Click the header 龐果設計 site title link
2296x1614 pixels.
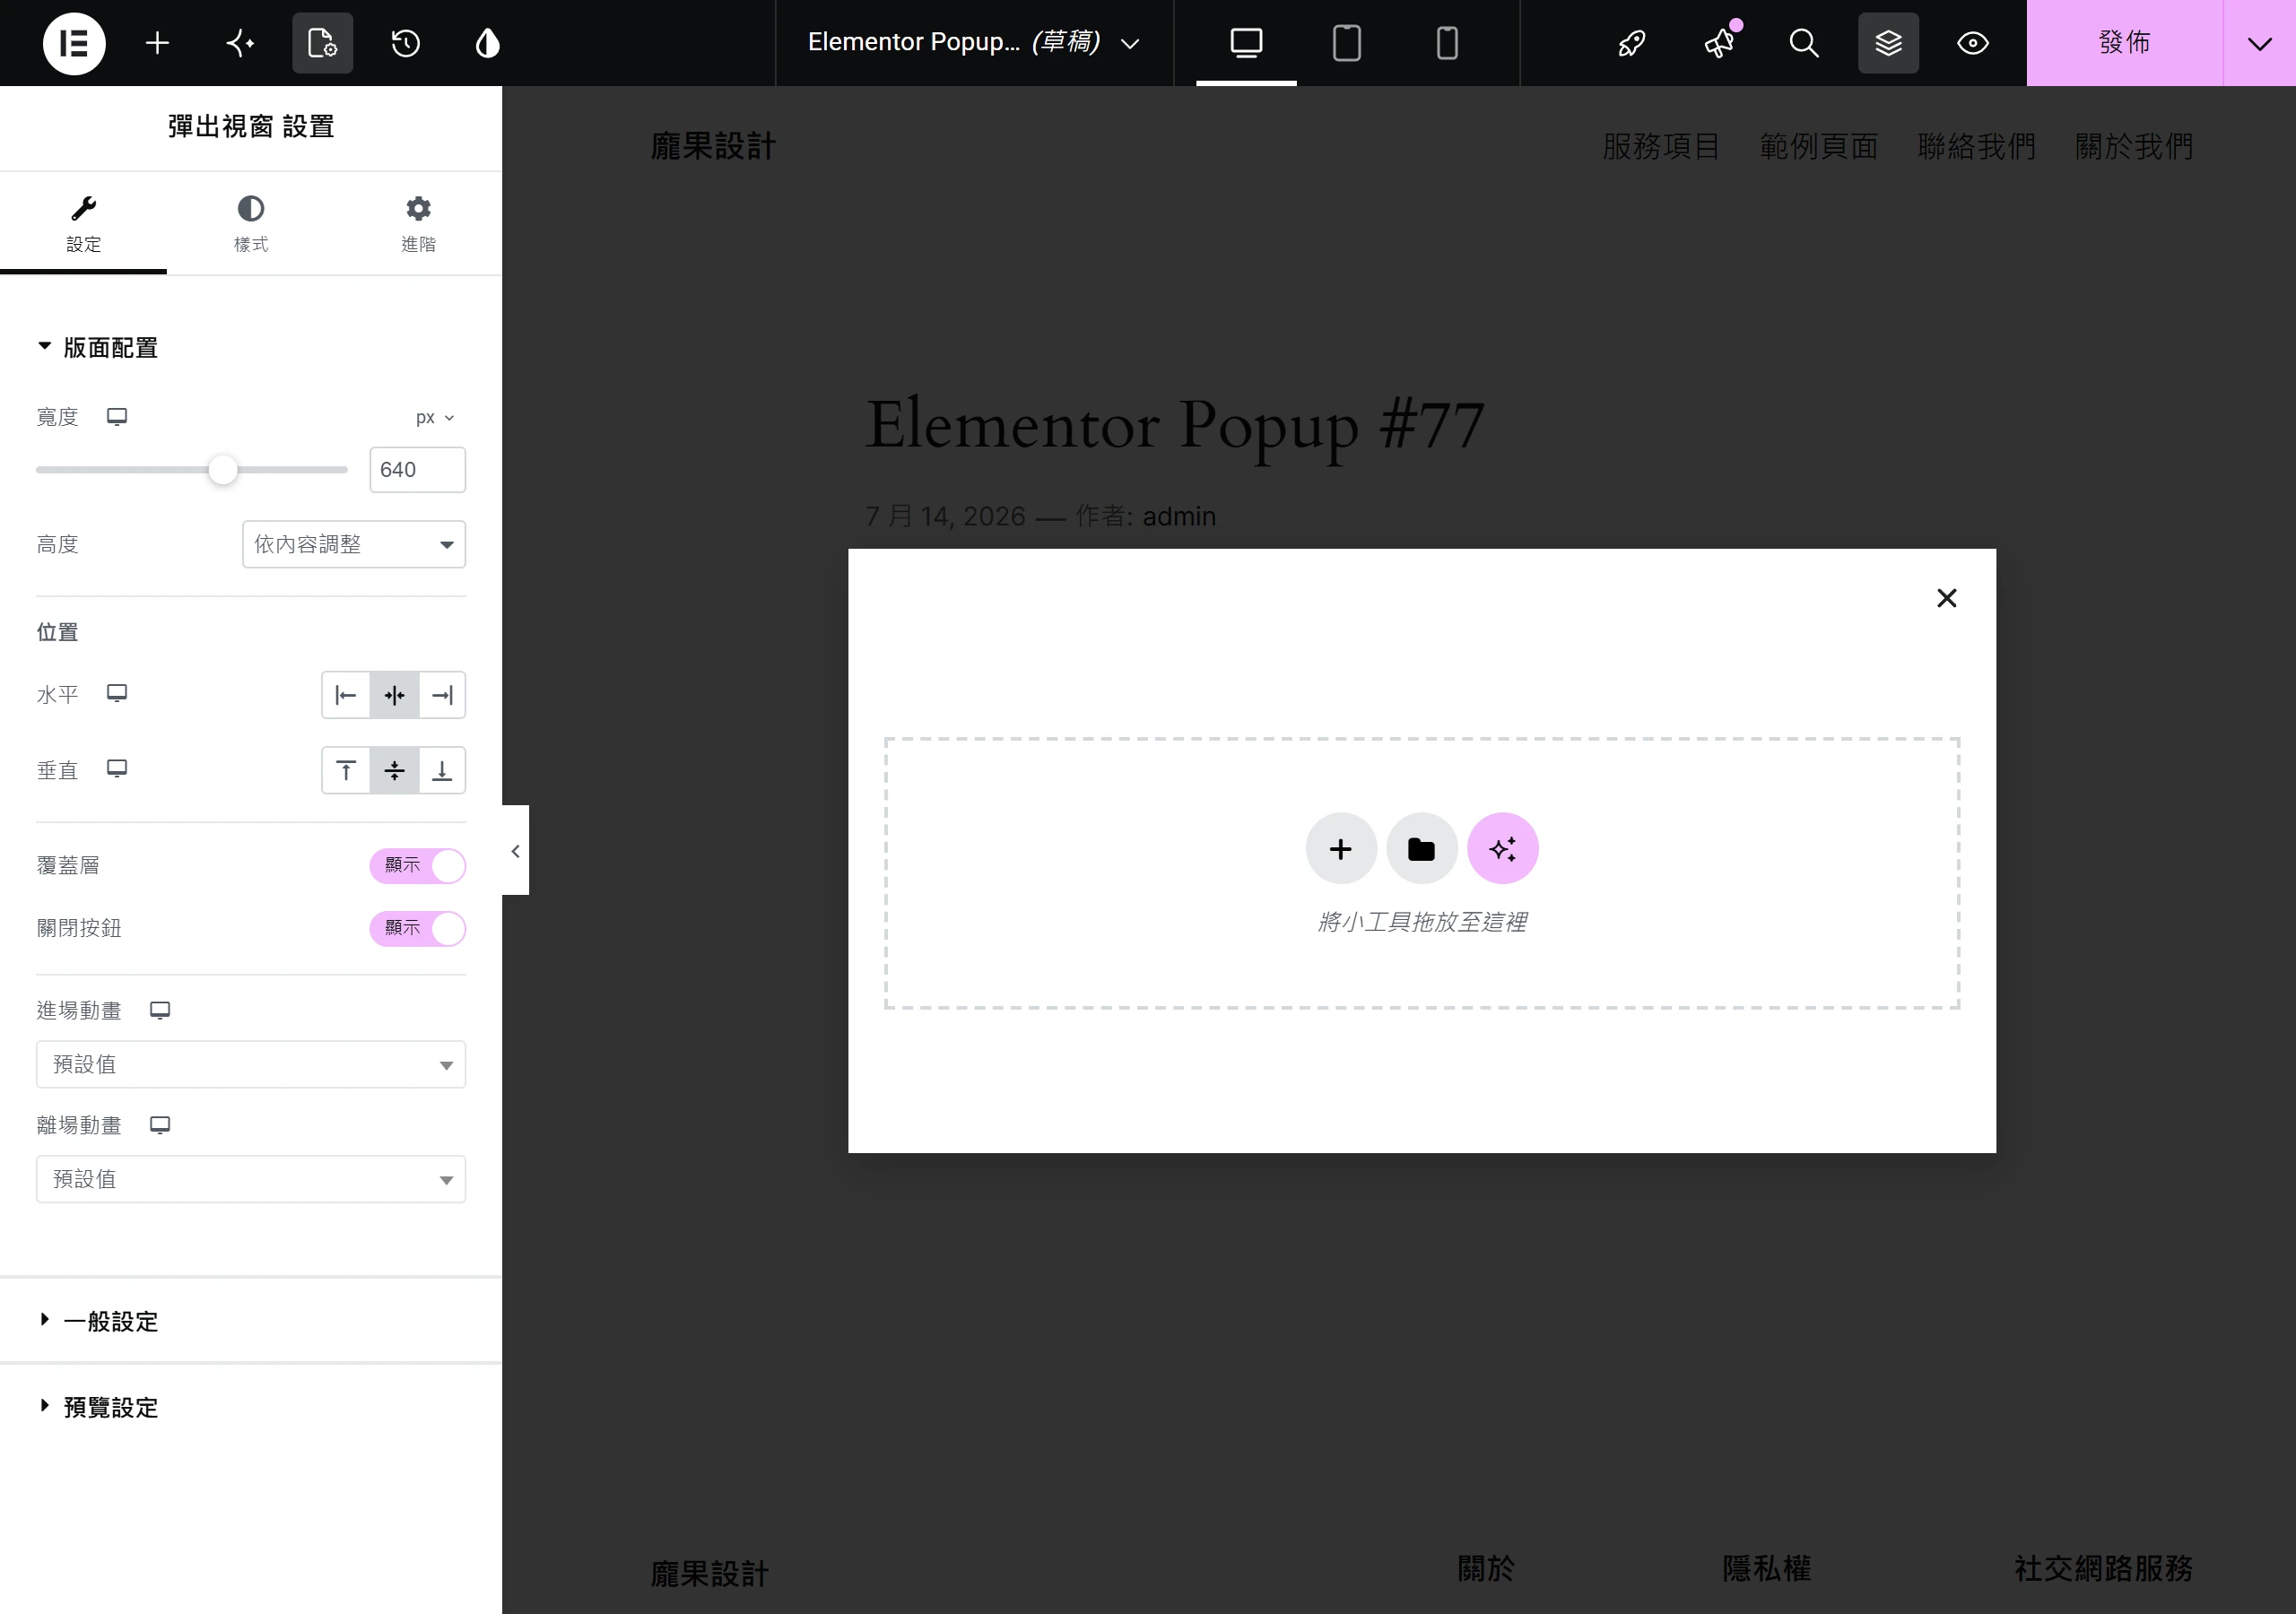(x=713, y=147)
